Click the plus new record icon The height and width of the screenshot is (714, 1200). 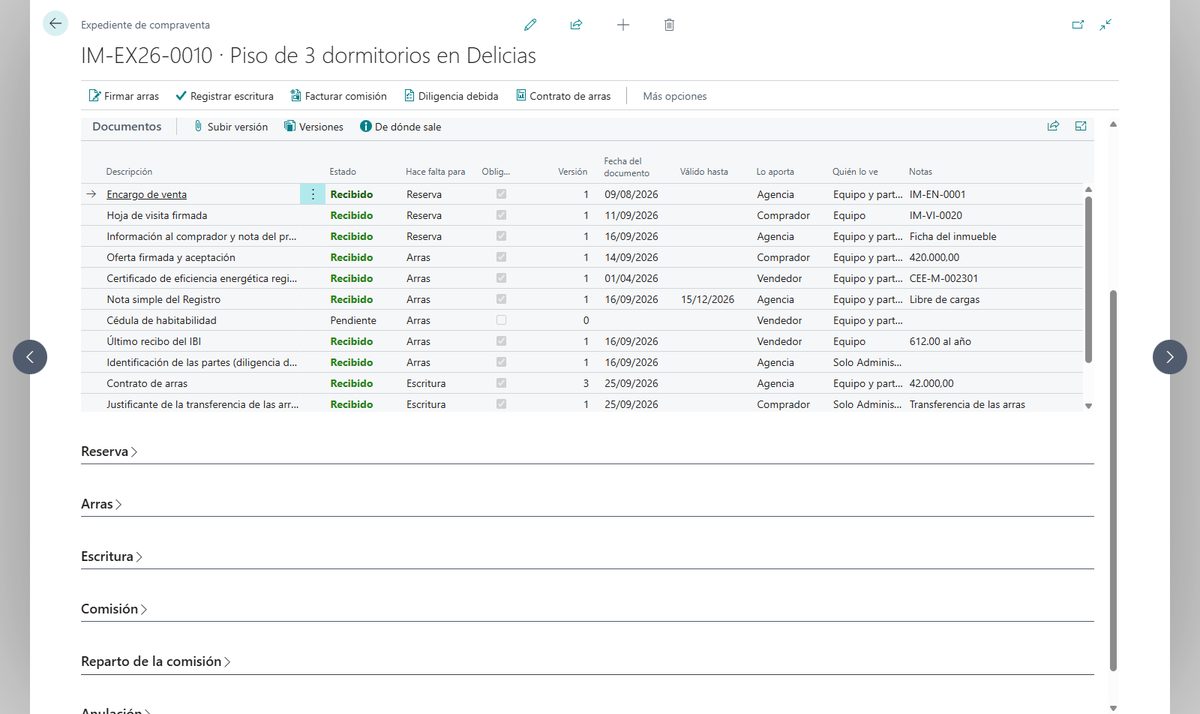coord(623,25)
